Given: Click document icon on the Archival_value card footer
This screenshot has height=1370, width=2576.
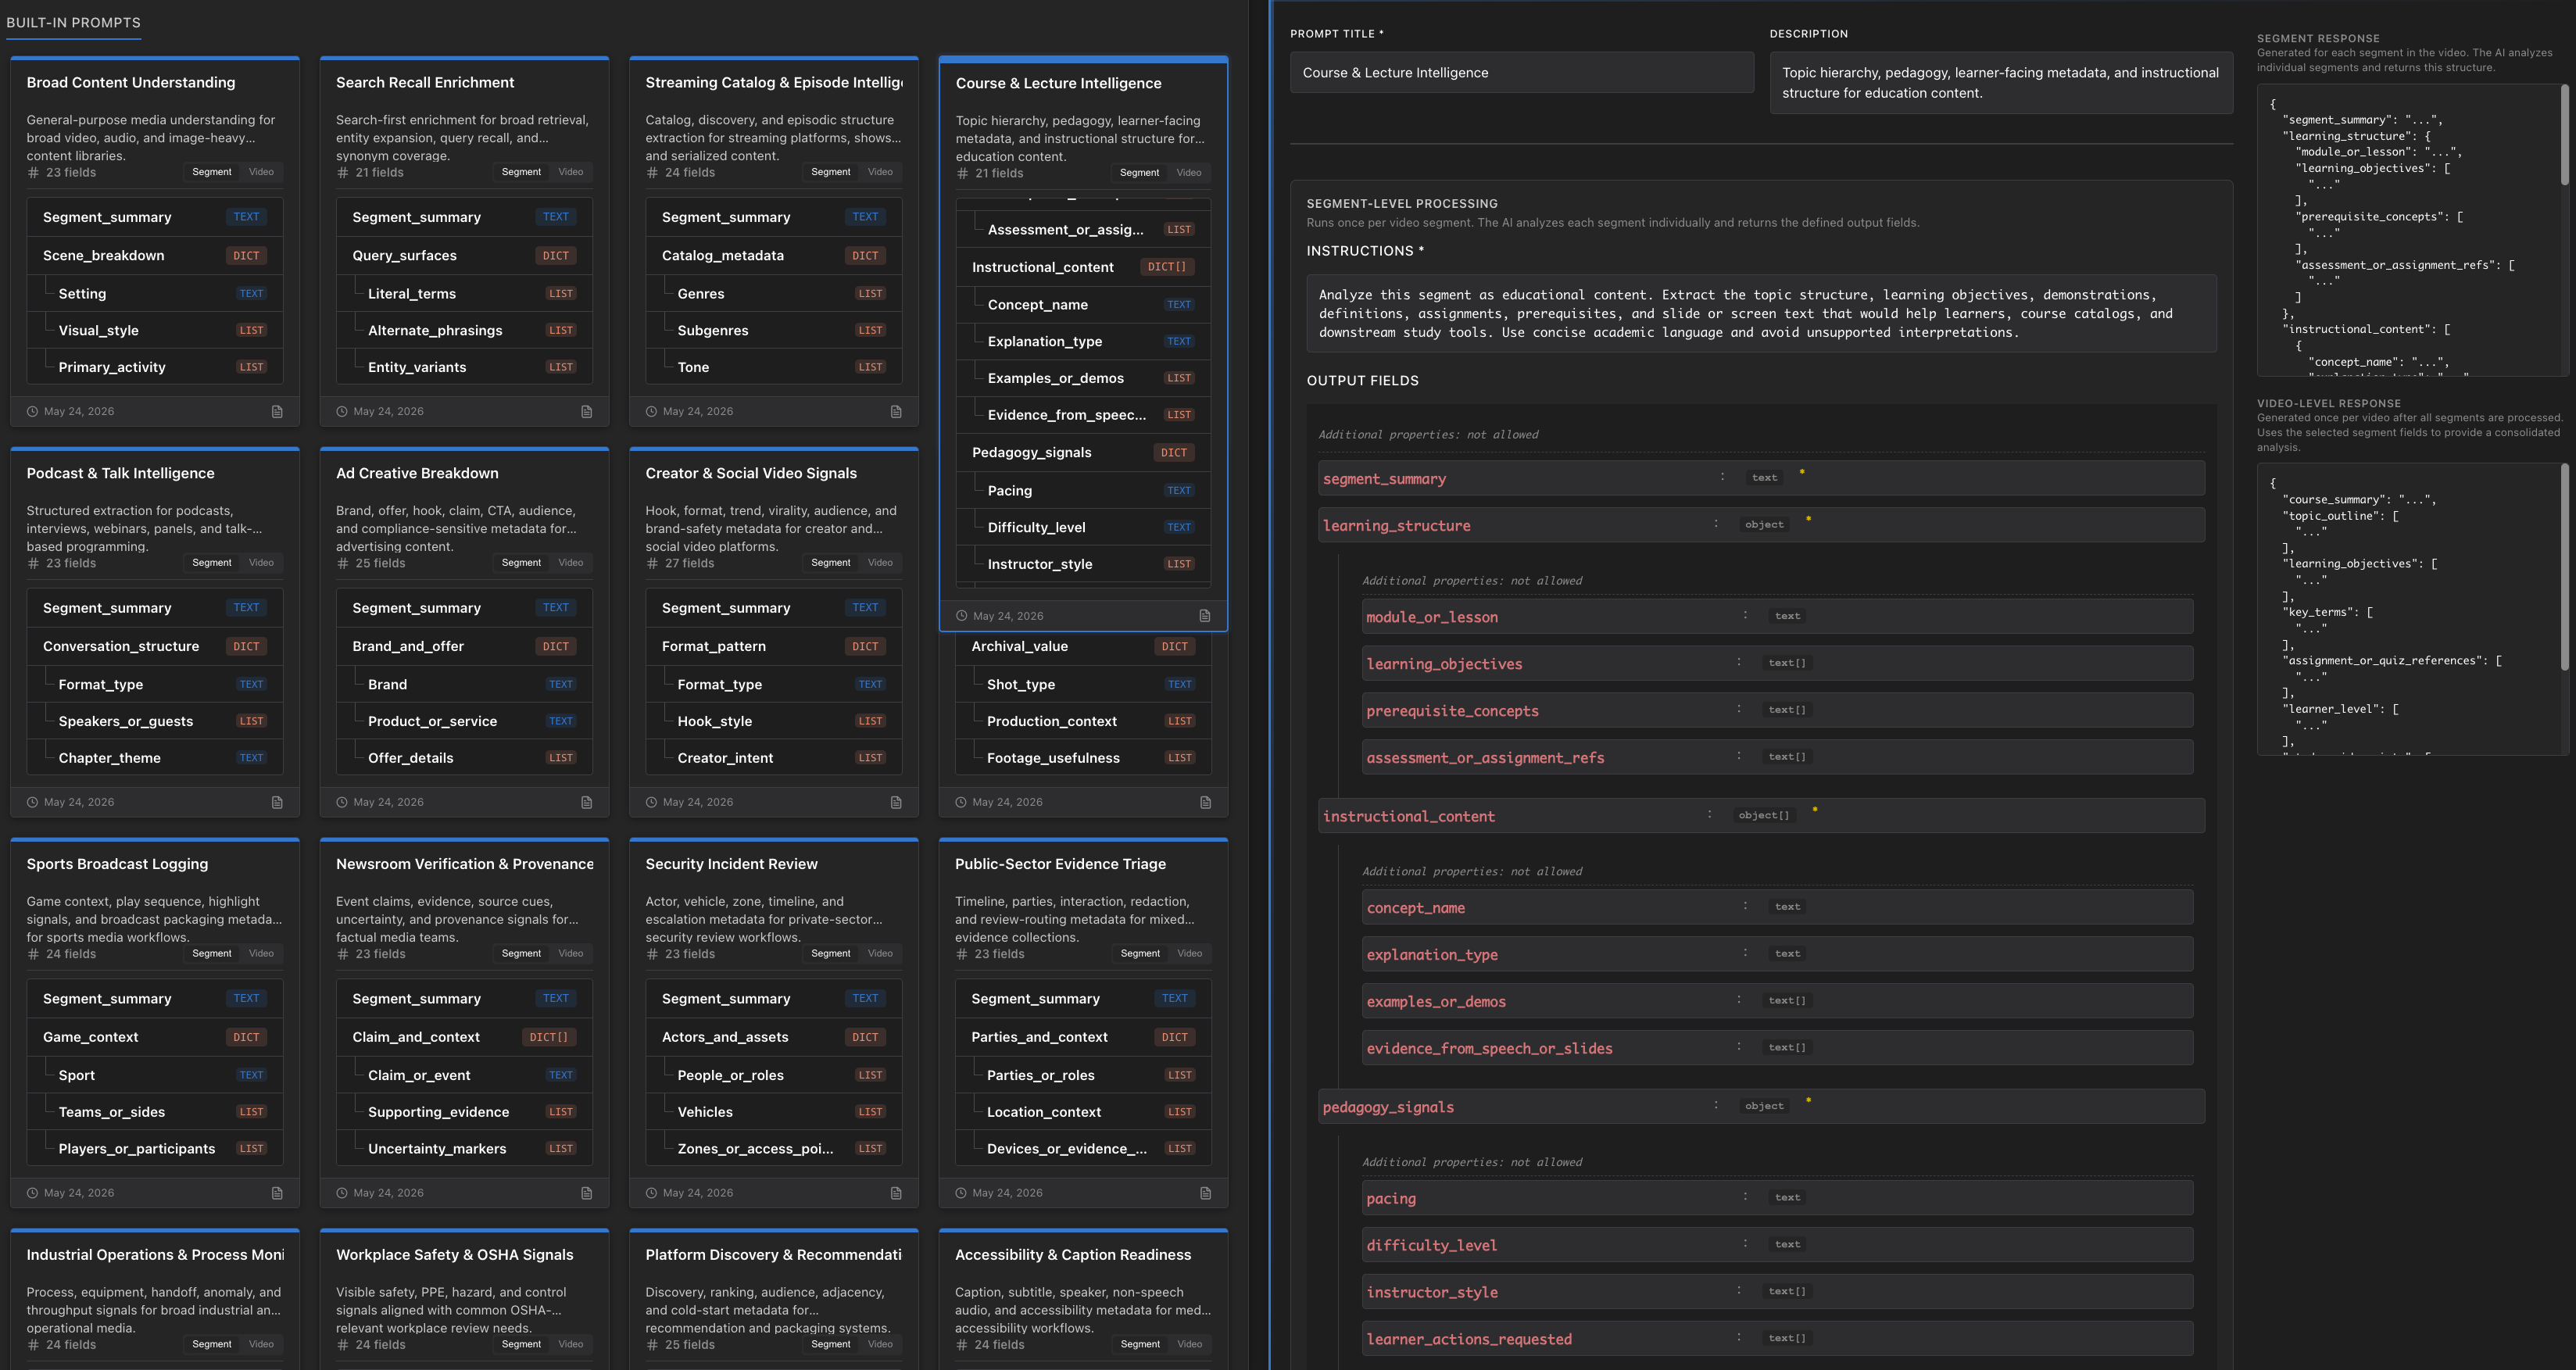Looking at the screenshot, I should 1206,803.
